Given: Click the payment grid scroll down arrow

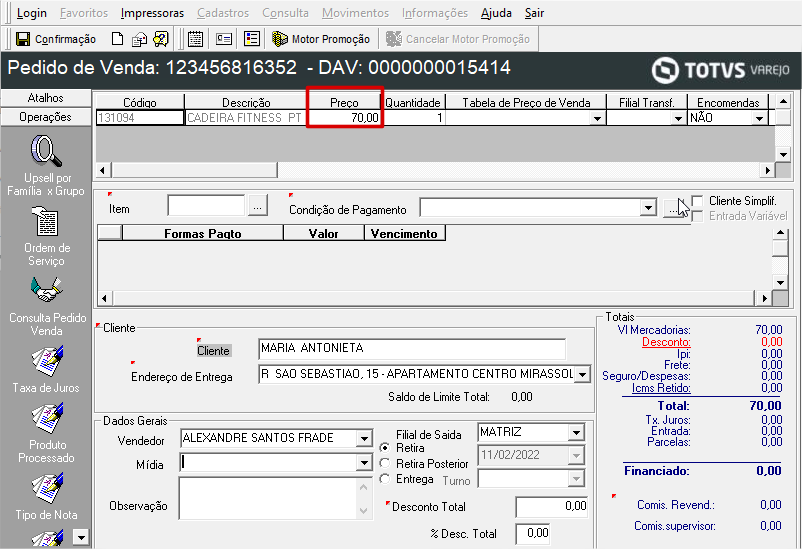Looking at the screenshot, I should [780, 282].
